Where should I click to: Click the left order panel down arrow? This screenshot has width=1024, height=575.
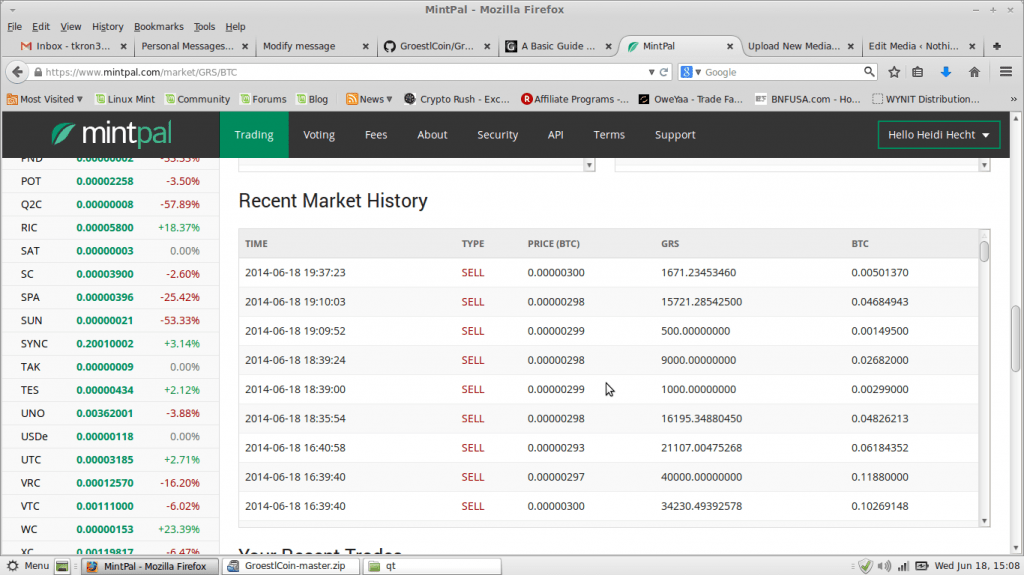pyautogui.click(x=589, y=165)
